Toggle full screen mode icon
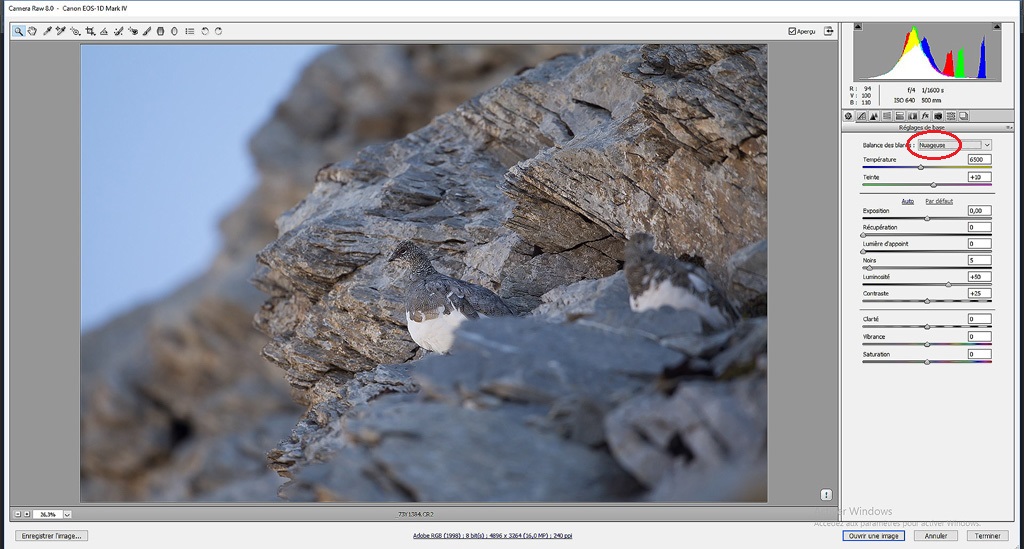Image resolution: width=1024 pixels, height=549 pixels. point(828,31)
